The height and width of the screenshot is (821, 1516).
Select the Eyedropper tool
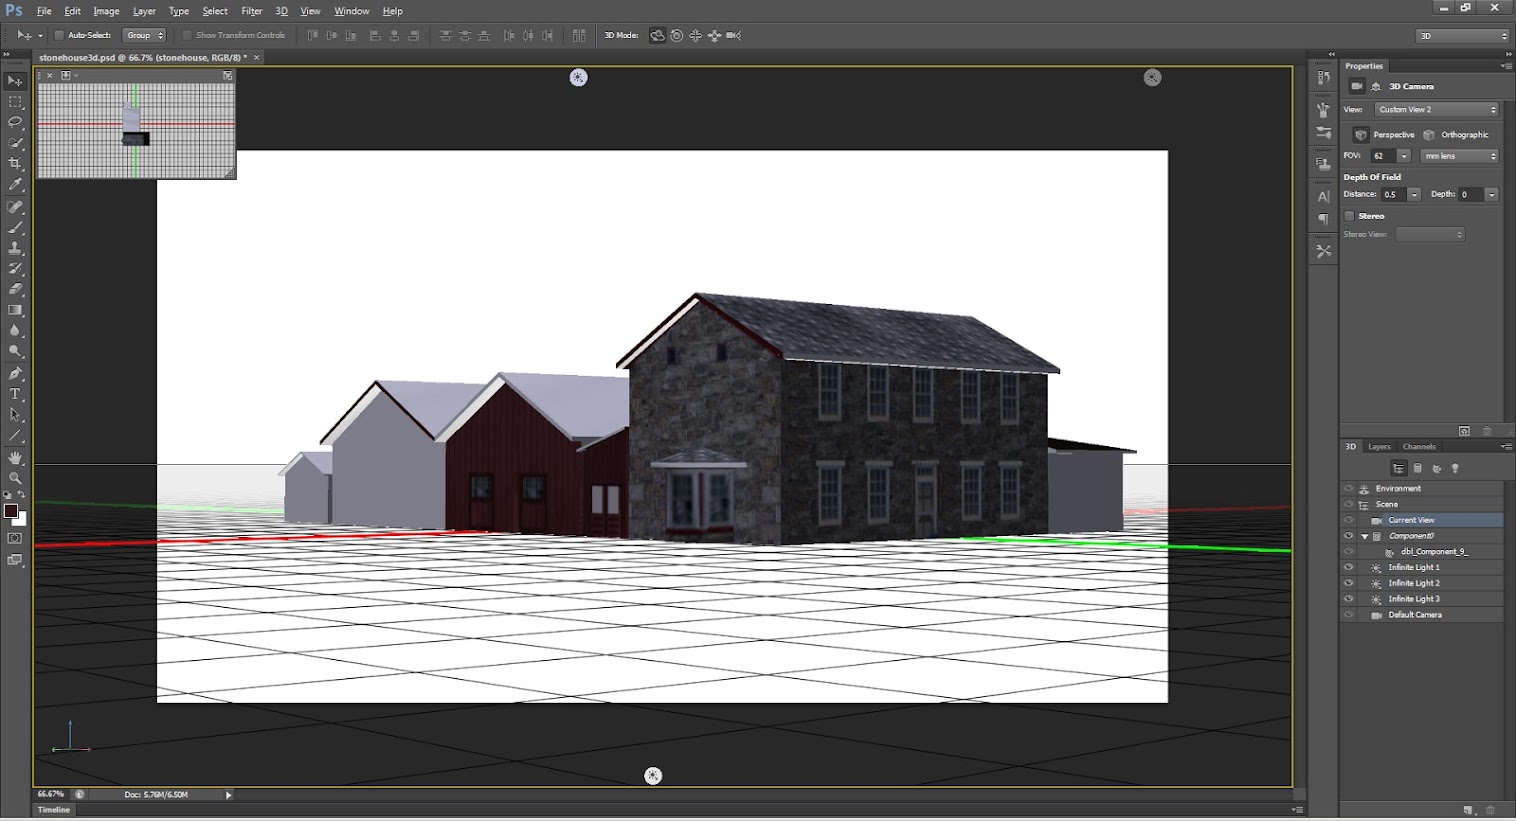[15, 184]
